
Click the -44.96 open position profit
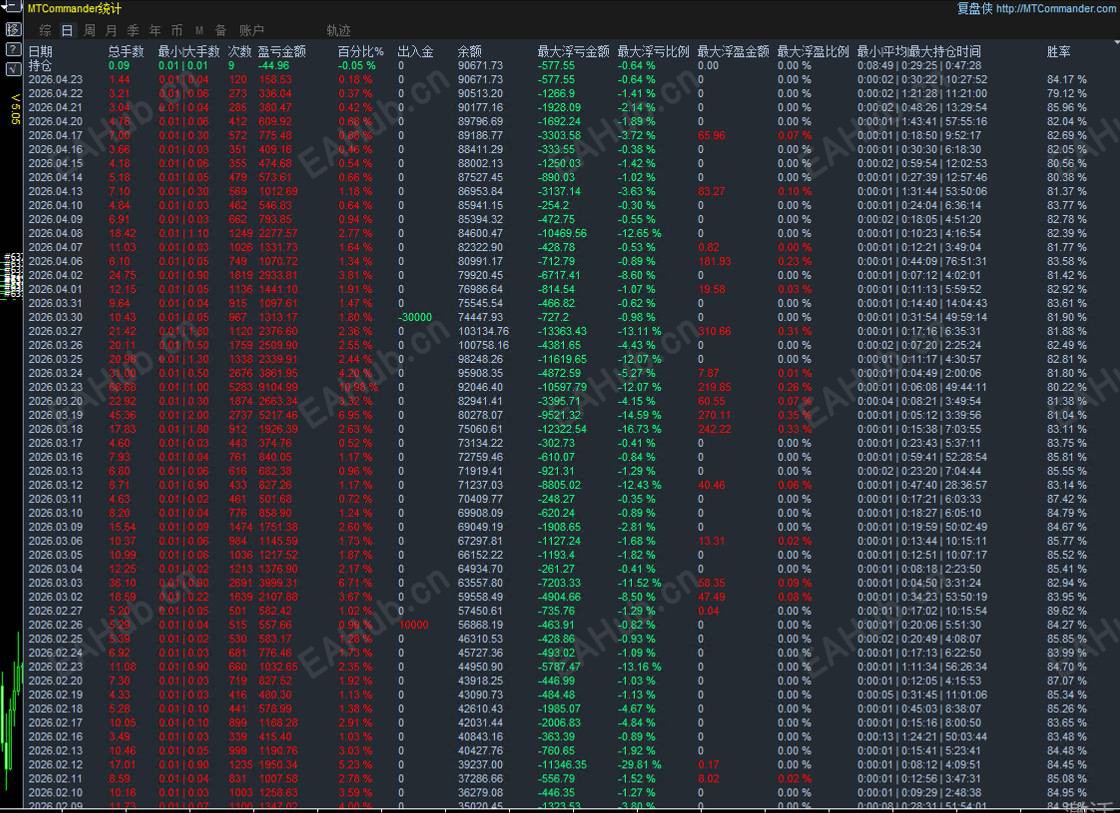274,66
